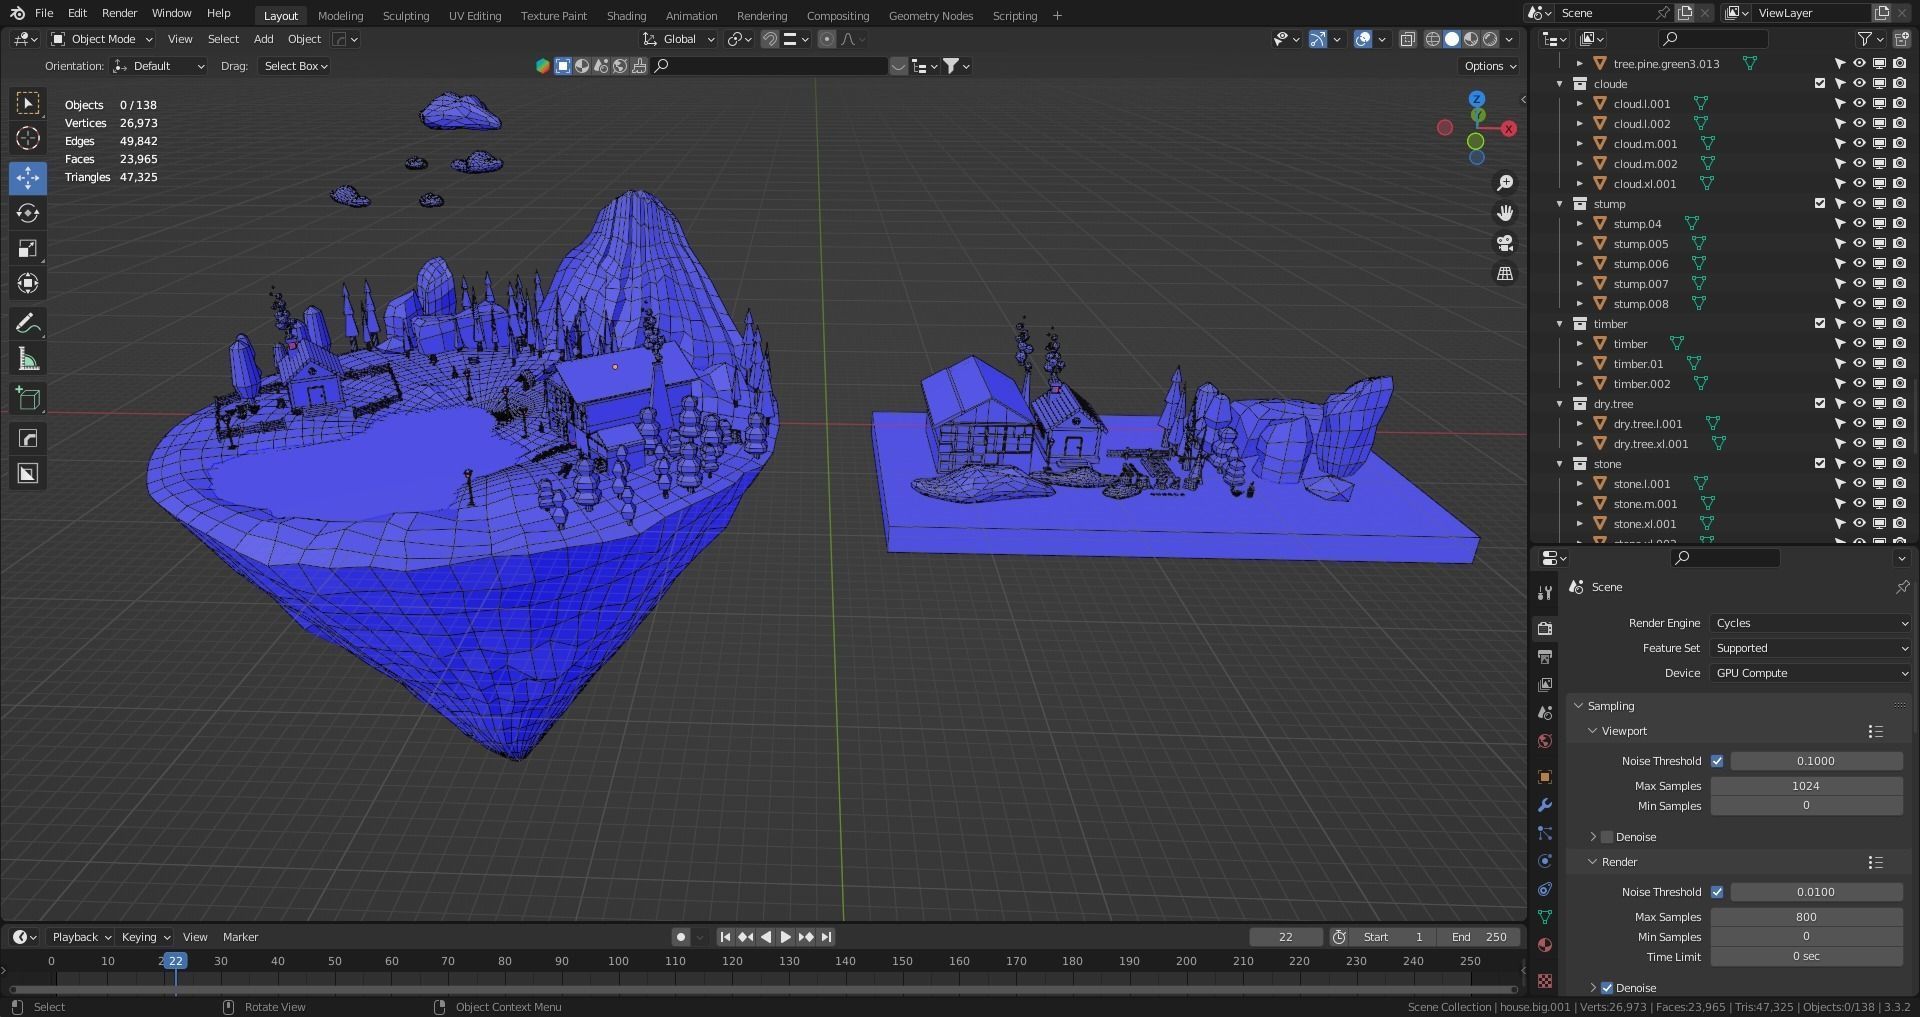Open the Output properties tab
1920x1017 pixels.
[x=1545, y=656]
